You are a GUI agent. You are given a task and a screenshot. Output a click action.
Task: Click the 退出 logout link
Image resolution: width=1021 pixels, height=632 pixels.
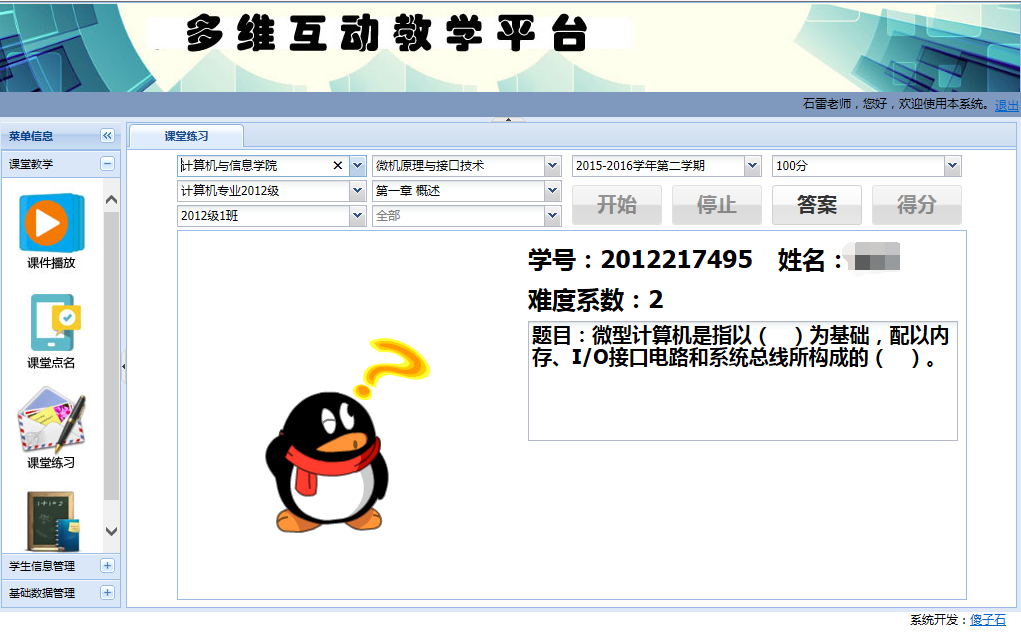[x=1007, y=105]
